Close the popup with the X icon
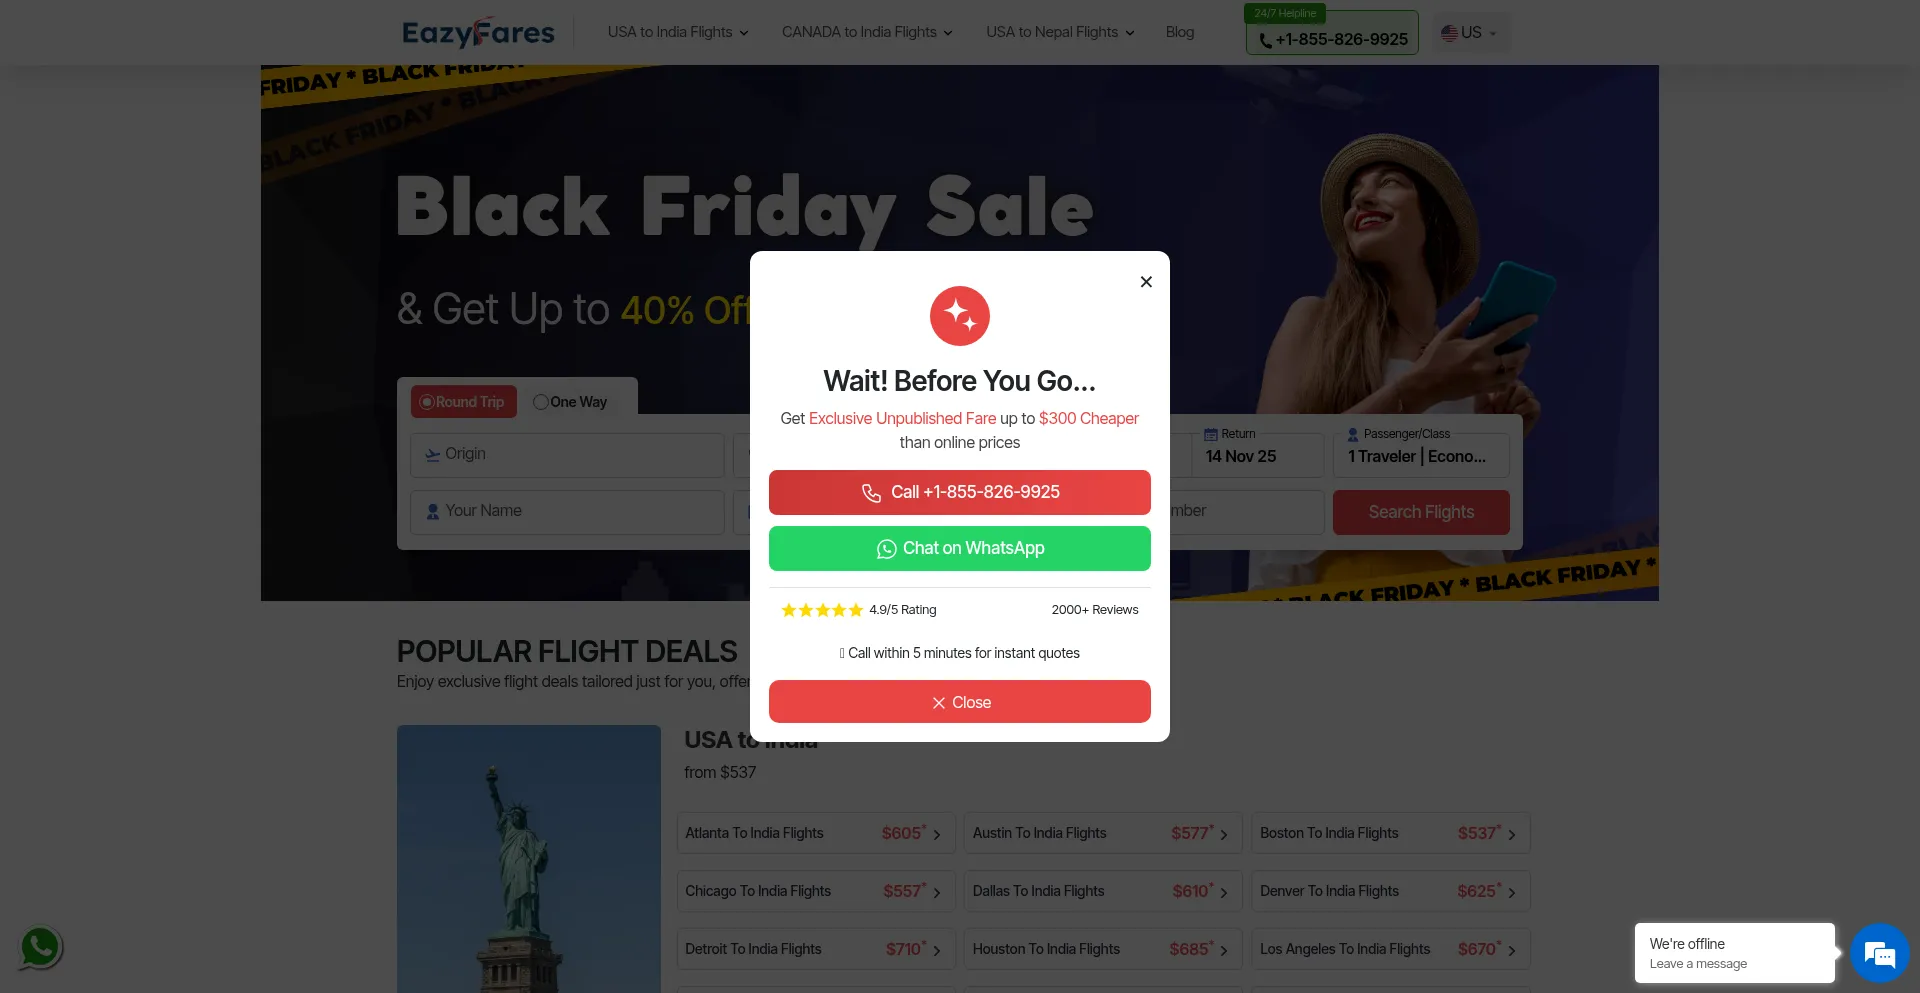Image resolution: width=1920 pixels, height=993 pixels. (1146, 282)
